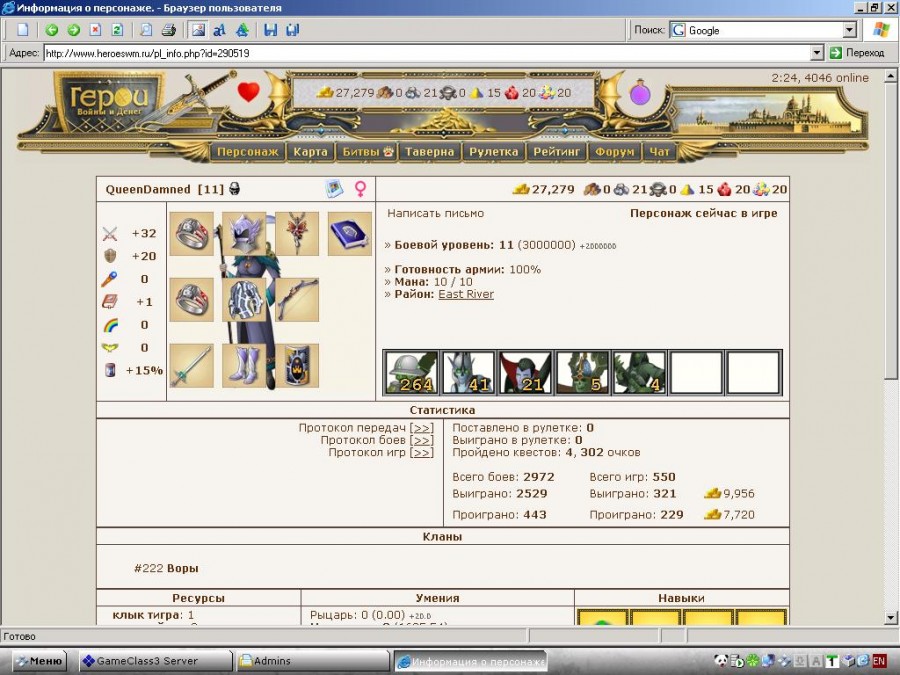Click the panda tray icon
Image resolution: width=900 pixels, height=675 pixels.
(x=721, y=661)
